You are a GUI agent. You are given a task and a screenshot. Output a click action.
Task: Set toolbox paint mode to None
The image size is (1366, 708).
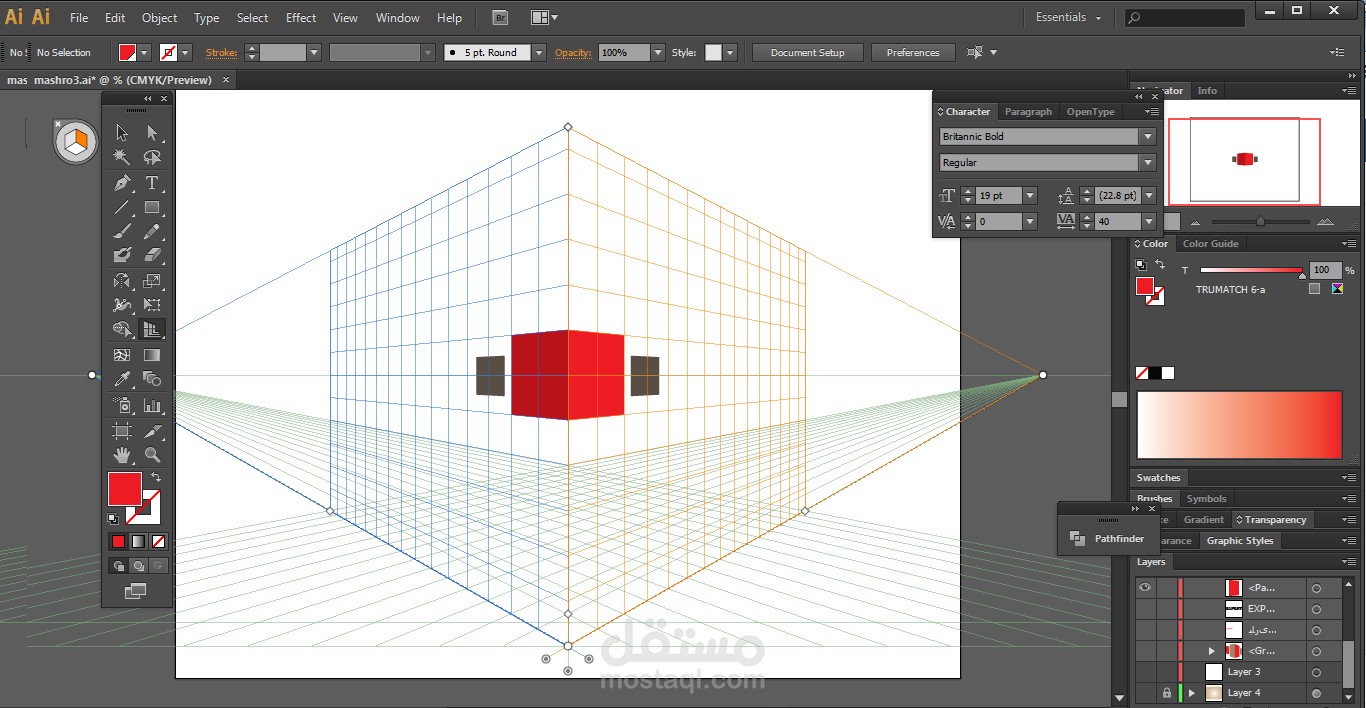click(158, 541)
